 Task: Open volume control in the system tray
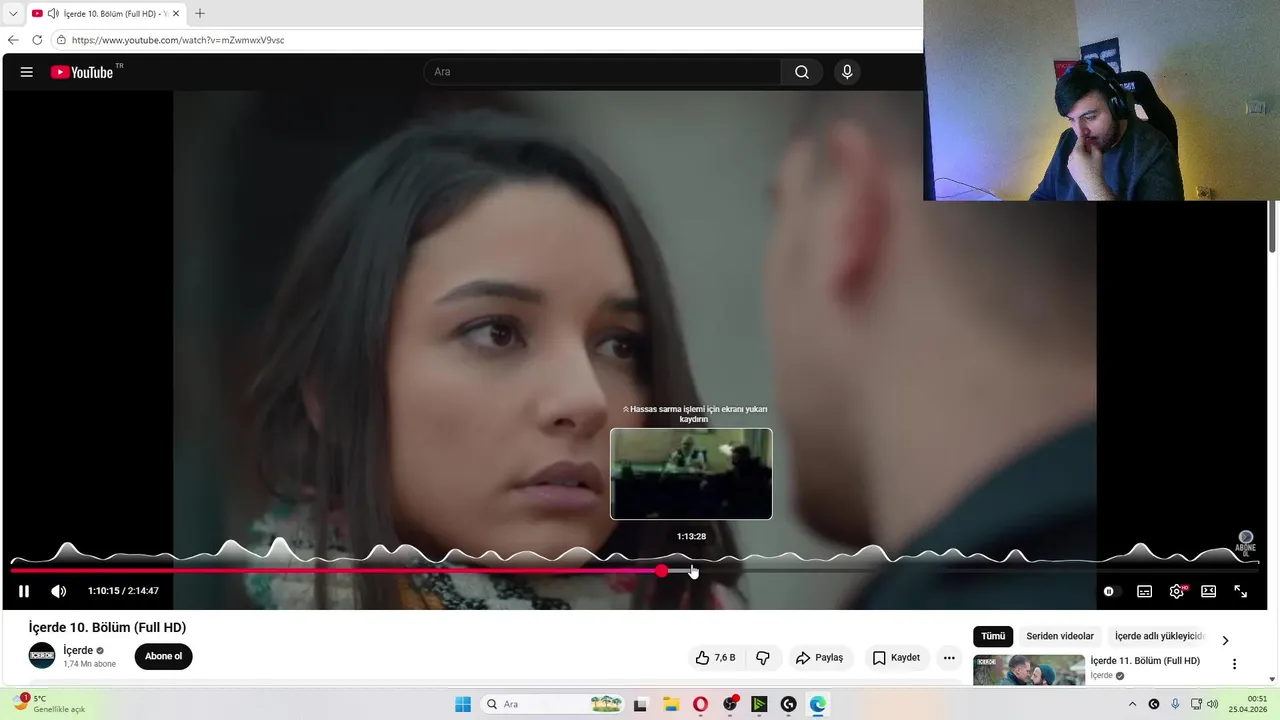(x=1214, y=704)
